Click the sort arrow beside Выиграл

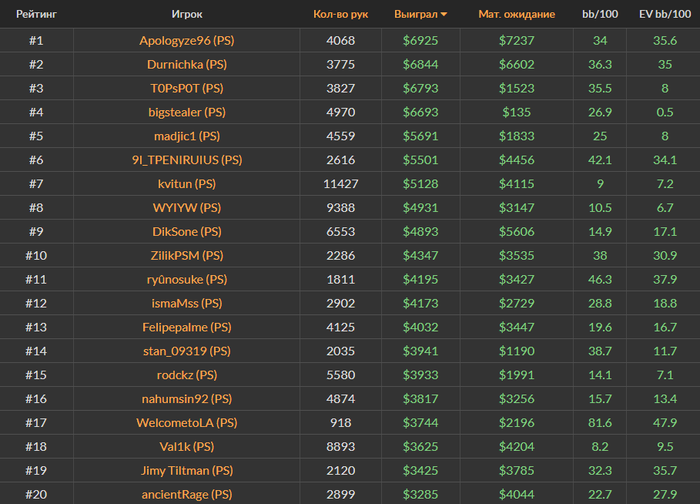pos(444,15)
